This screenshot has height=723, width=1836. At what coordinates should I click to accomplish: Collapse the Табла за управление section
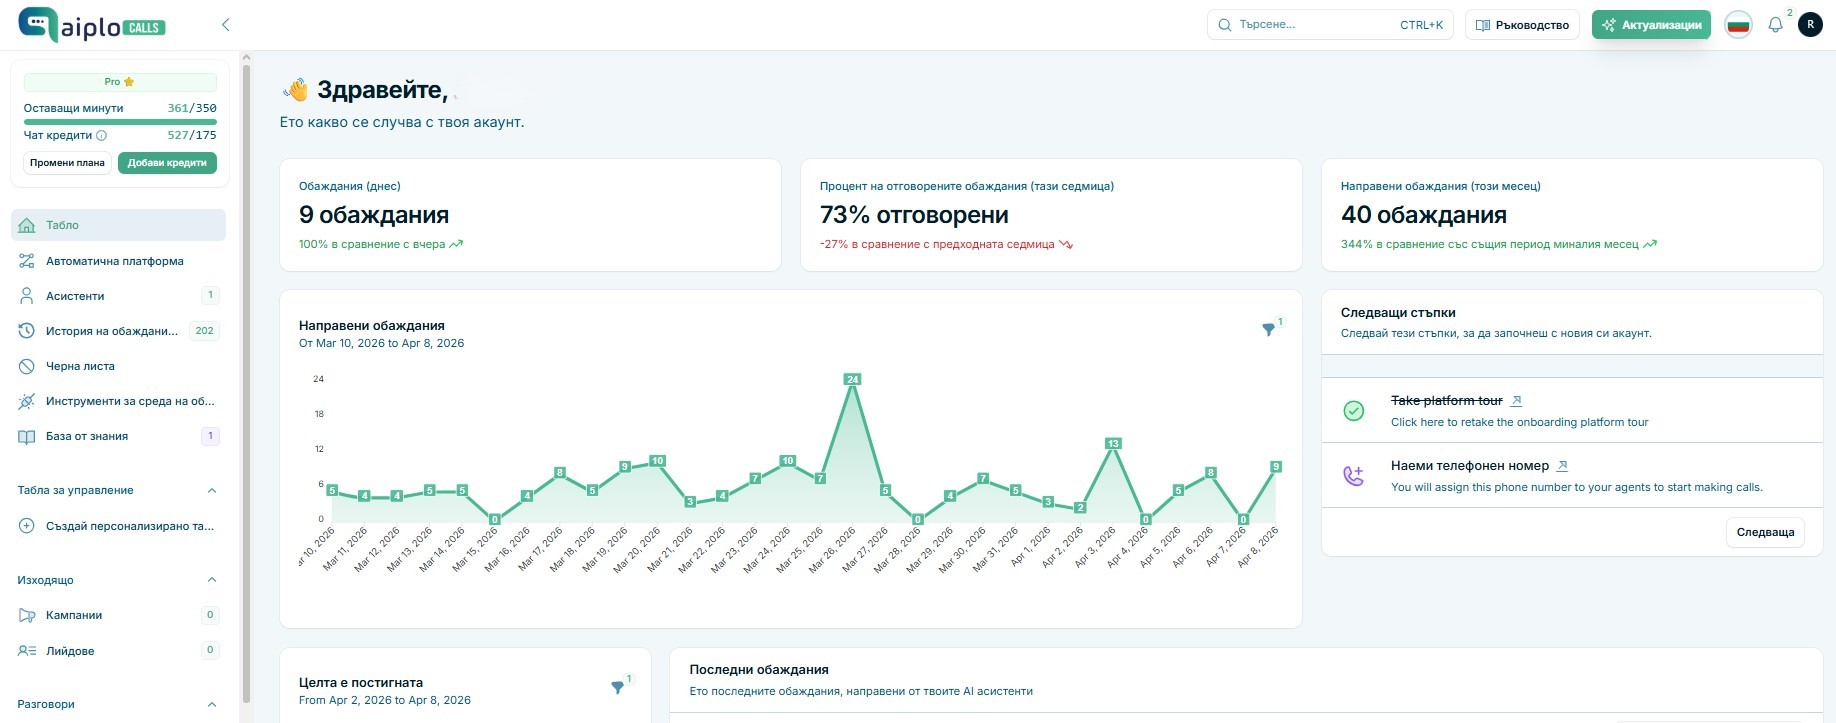pos(211,490)
